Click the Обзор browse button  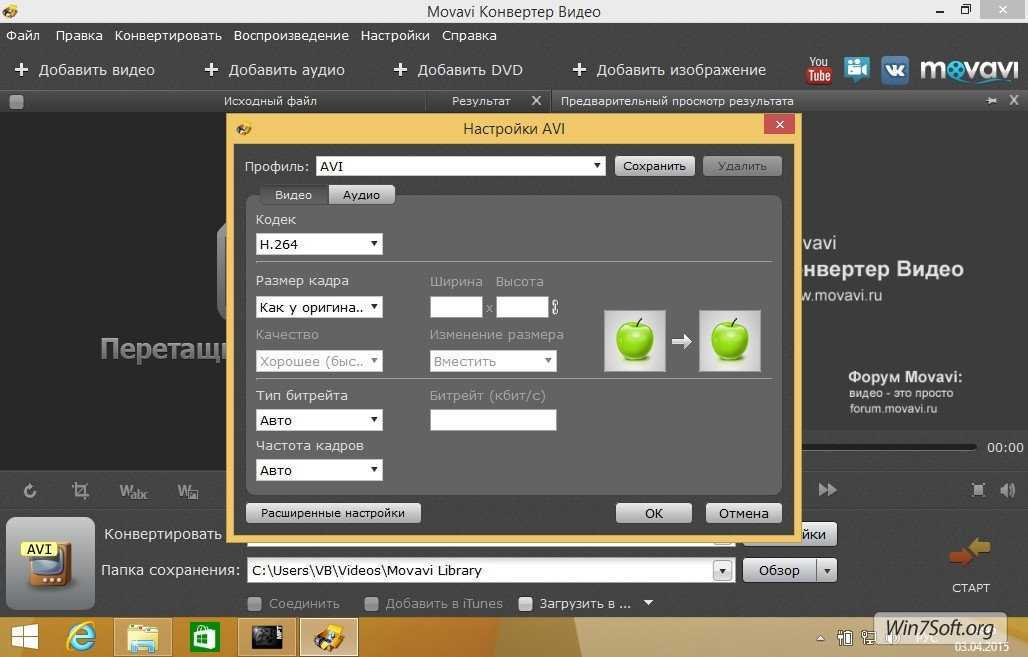tap(779, 570)
